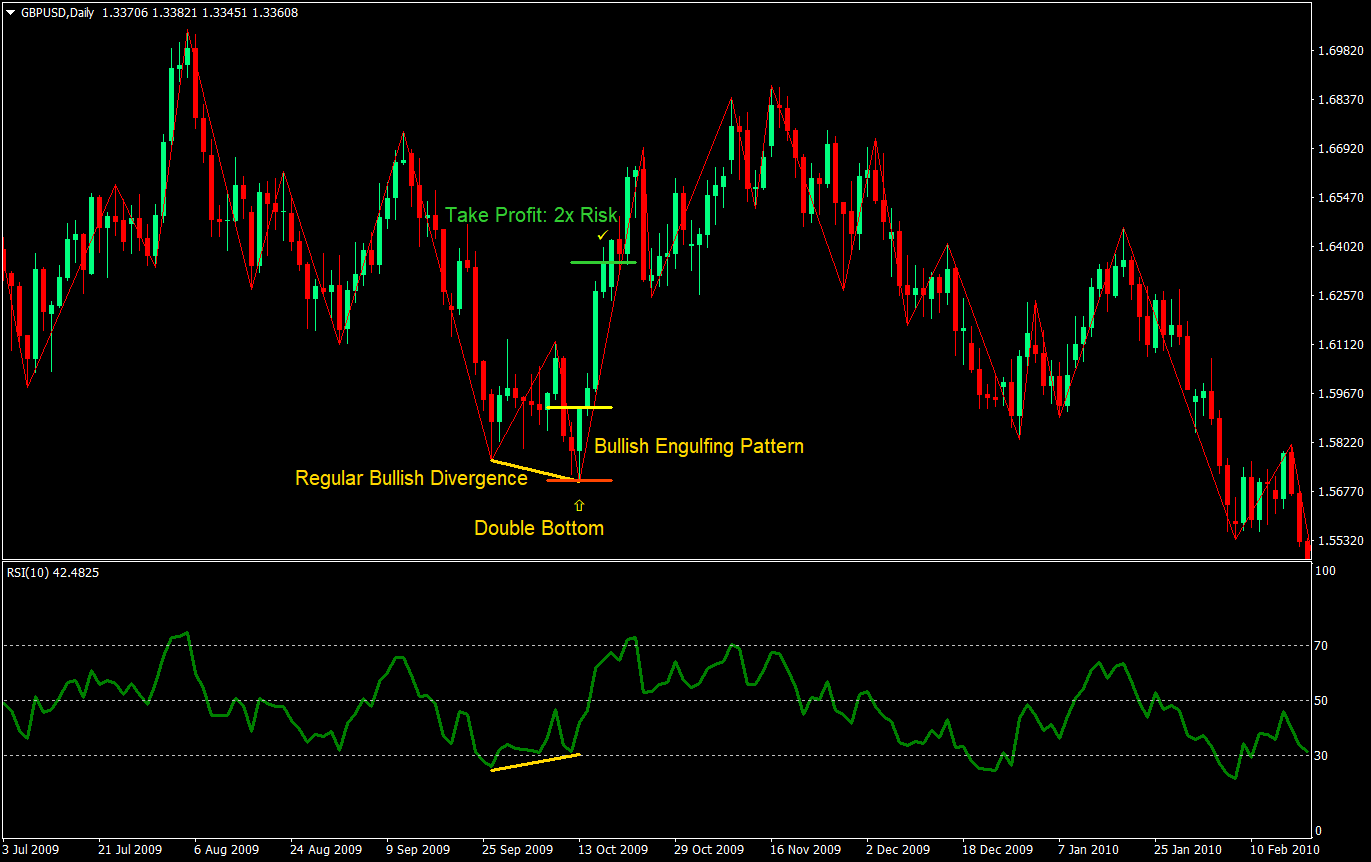The width and height of the screenshot is (1371, 862).
Task: Select the "Regular Bullish Divergence" text label
Action: point(411,479)
